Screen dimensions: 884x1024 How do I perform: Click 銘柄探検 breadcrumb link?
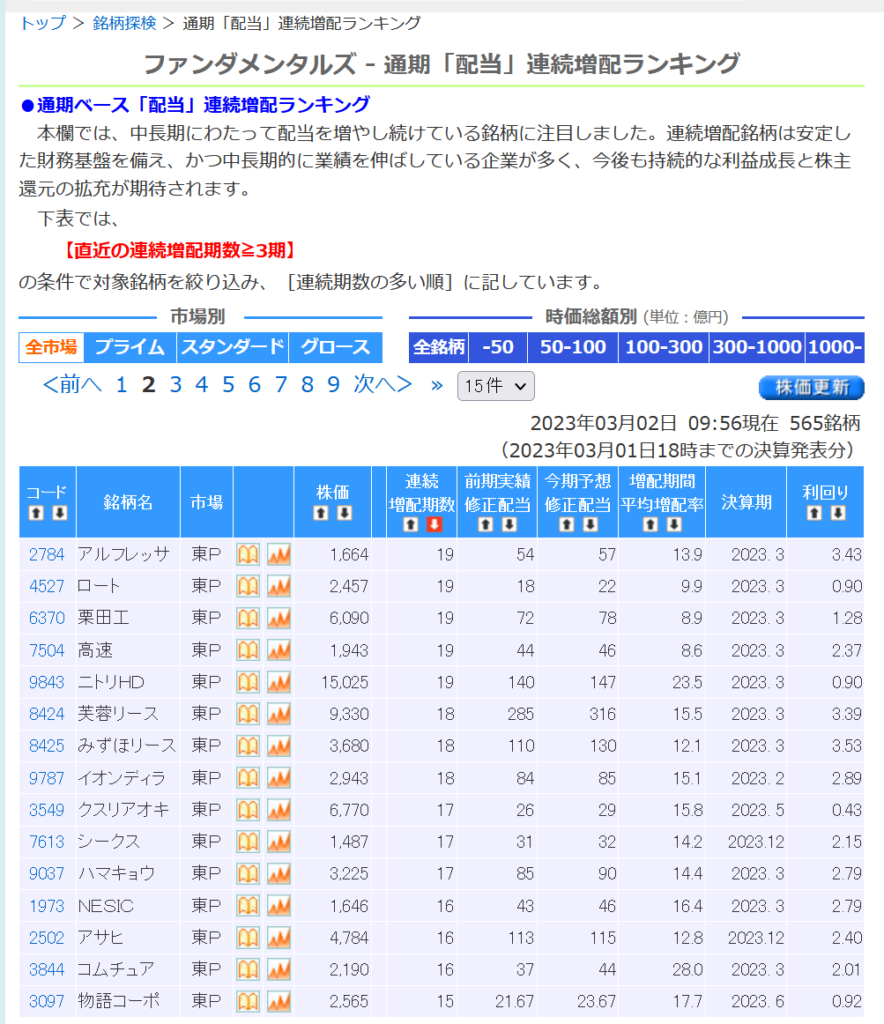coord(124,23)
